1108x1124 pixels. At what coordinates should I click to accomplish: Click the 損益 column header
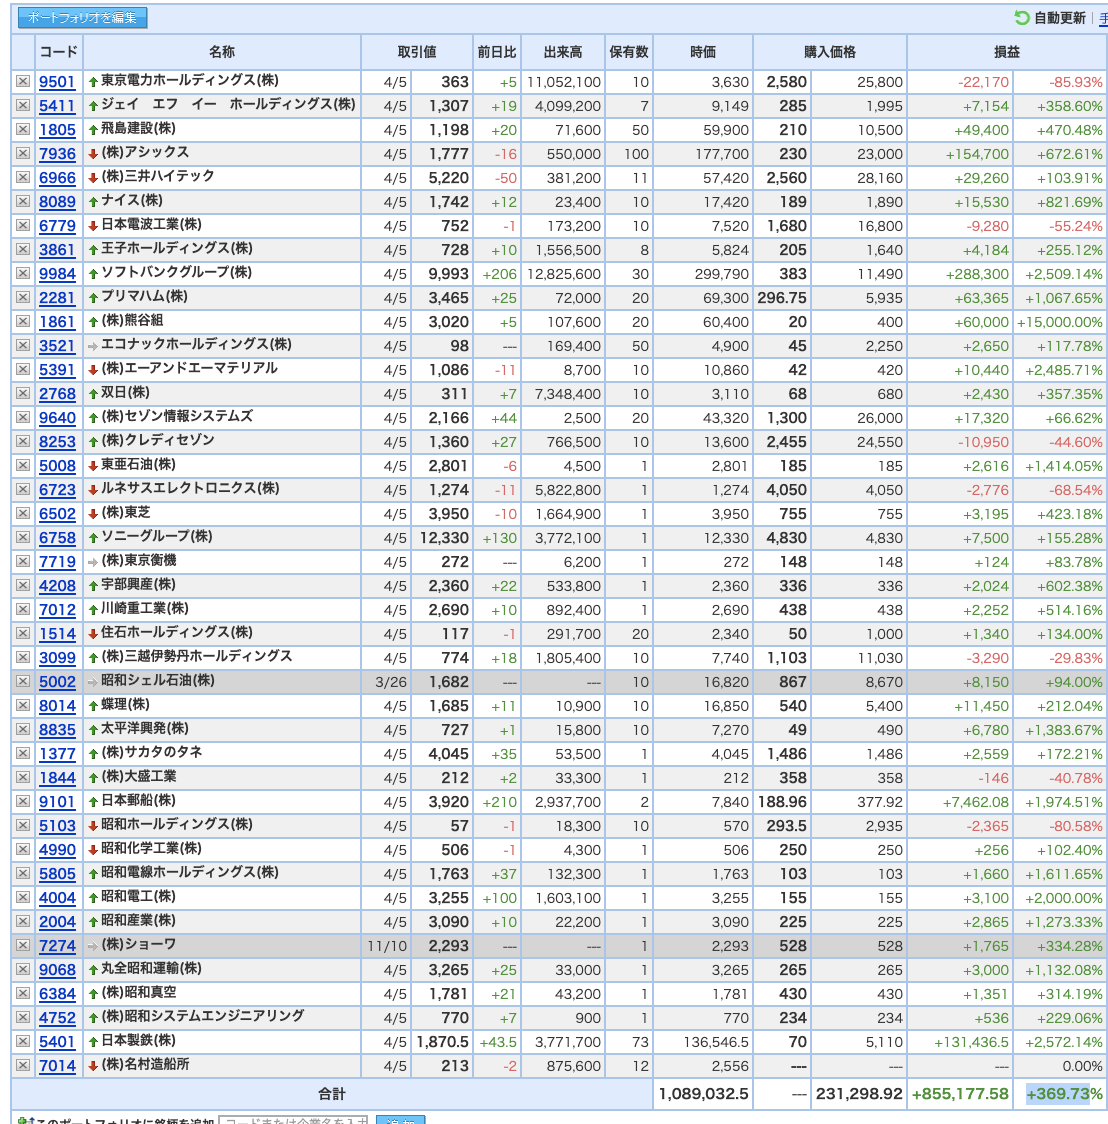[1007, 52]
